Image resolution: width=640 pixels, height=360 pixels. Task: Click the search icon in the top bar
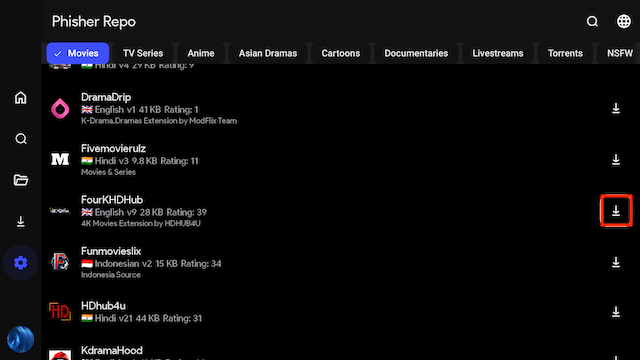click(592, 21)
